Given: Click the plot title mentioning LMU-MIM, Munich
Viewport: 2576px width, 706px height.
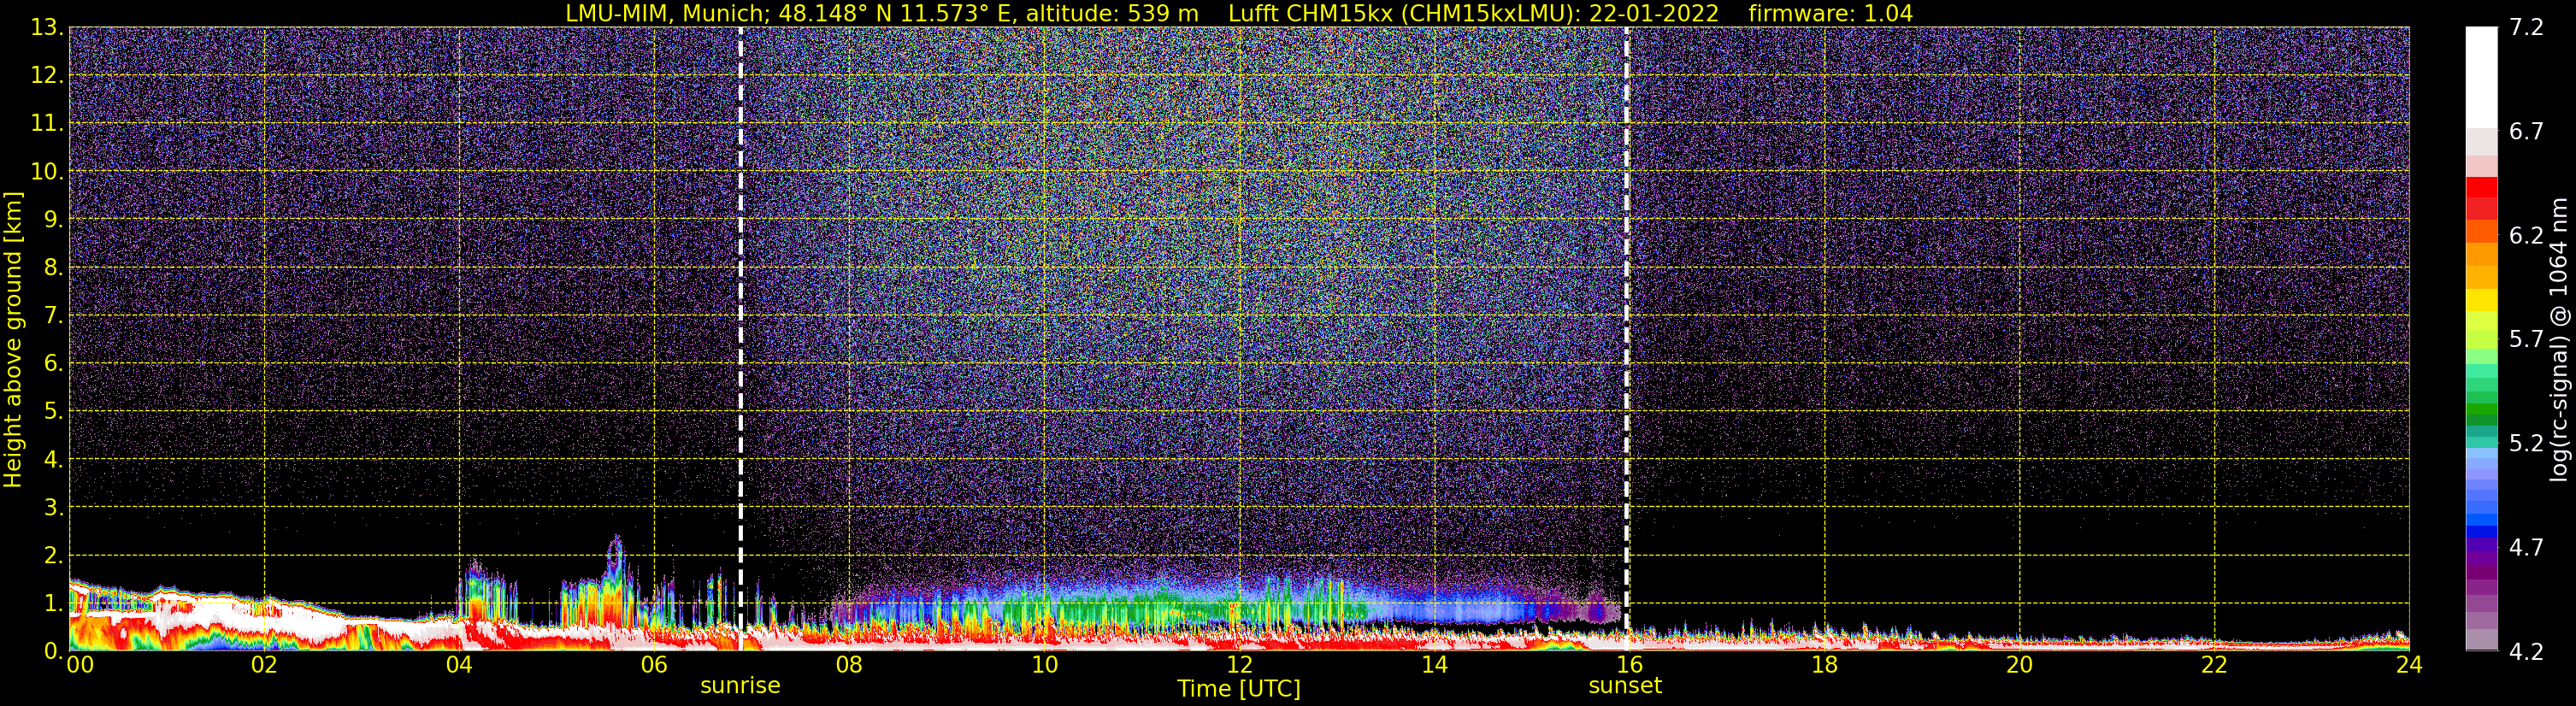Looking at the screenshot, I should pyautogui.click(x=1238, y=13).
